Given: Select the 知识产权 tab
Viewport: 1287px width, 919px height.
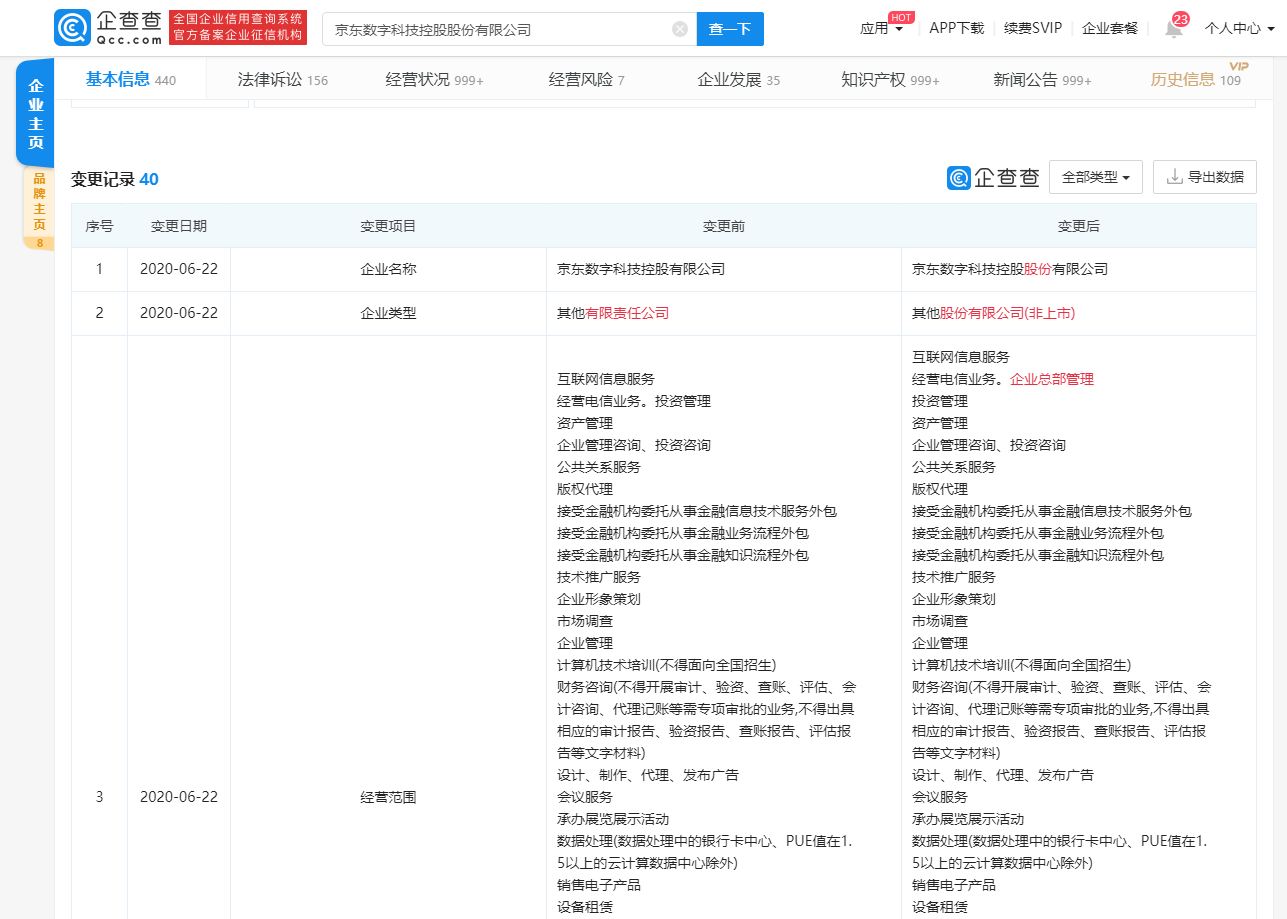Looking at the screenshot, I should 890,80.
